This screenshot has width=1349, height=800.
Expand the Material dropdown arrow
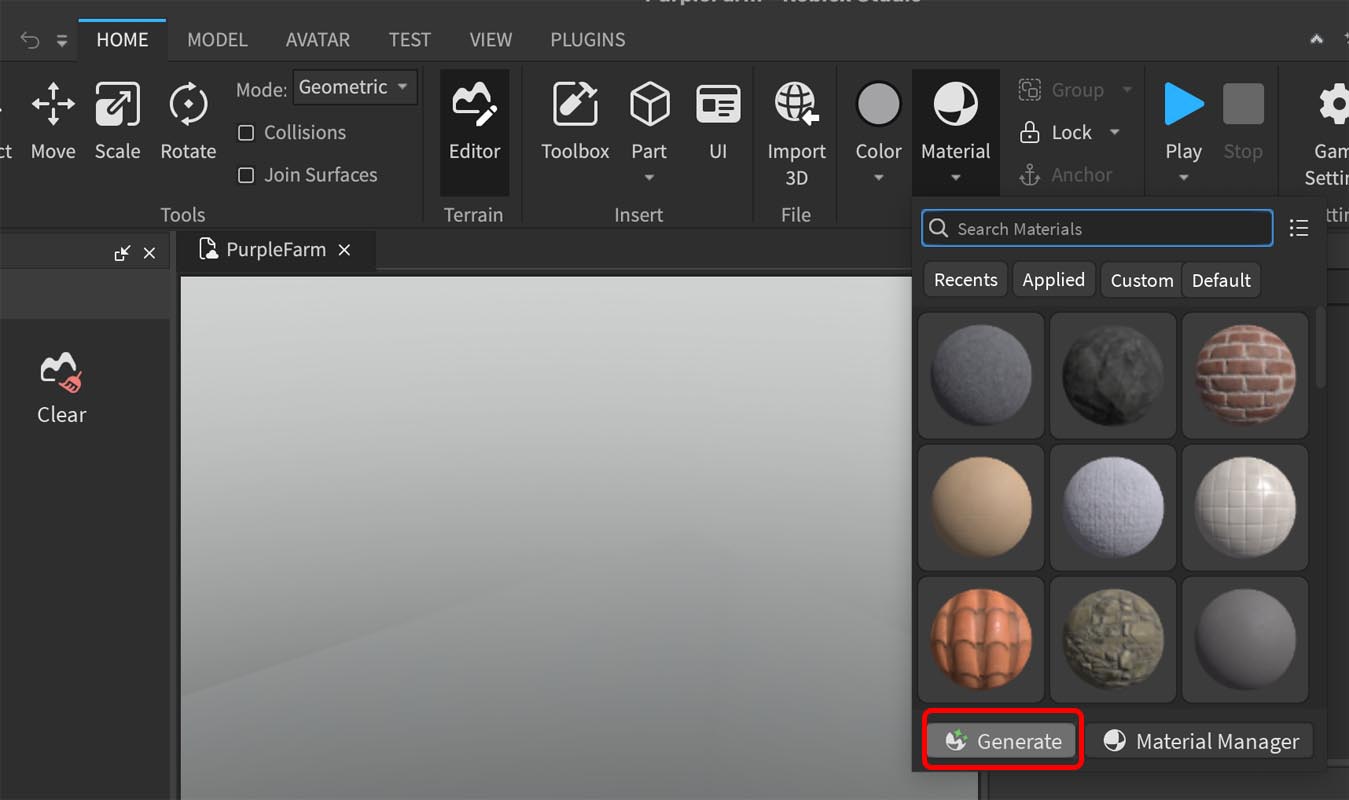point(955,178)
